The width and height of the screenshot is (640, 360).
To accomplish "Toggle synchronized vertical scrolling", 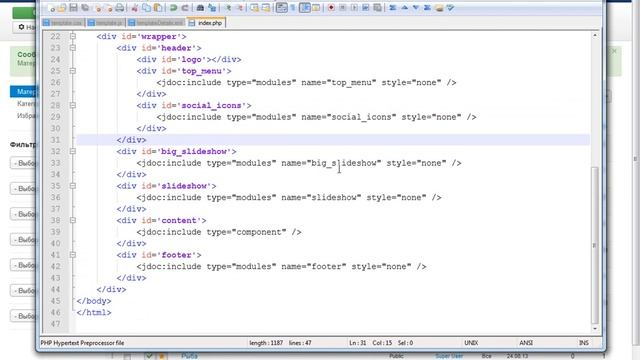I will (x=254, y=8).
